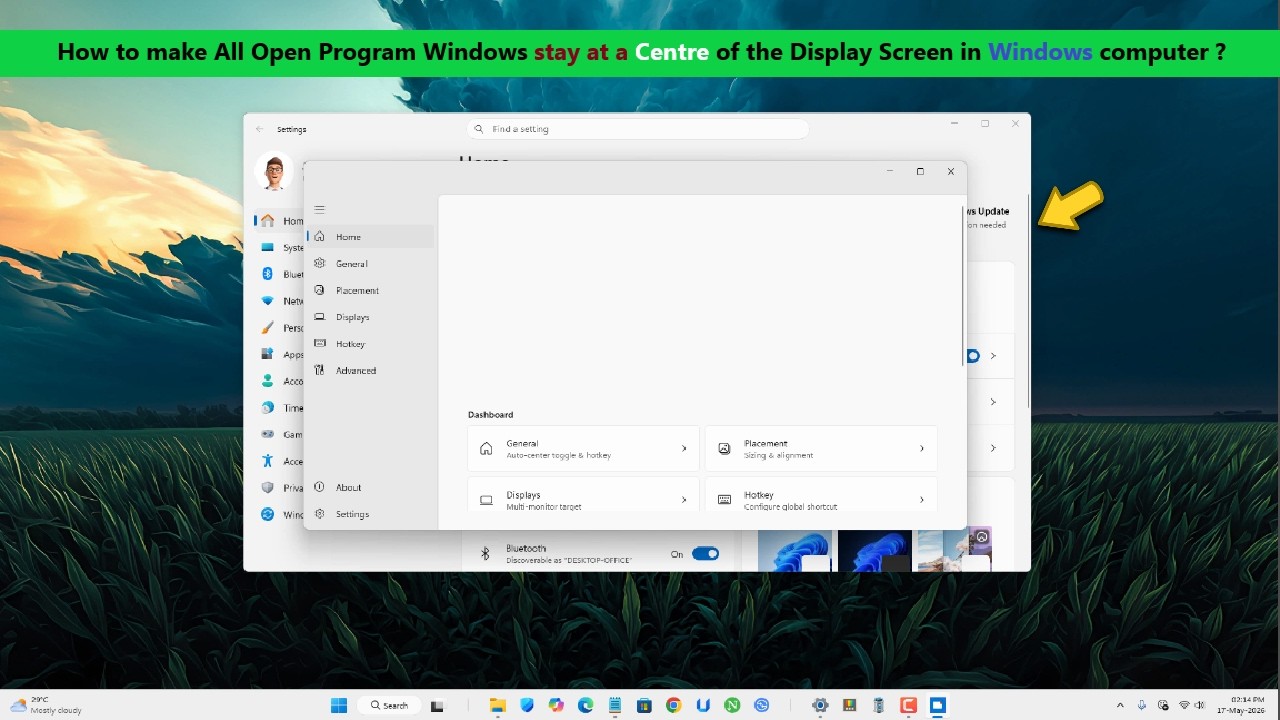Open Apps icon in Settings sidebar
1280x720 pixels.
coord(267,354)
